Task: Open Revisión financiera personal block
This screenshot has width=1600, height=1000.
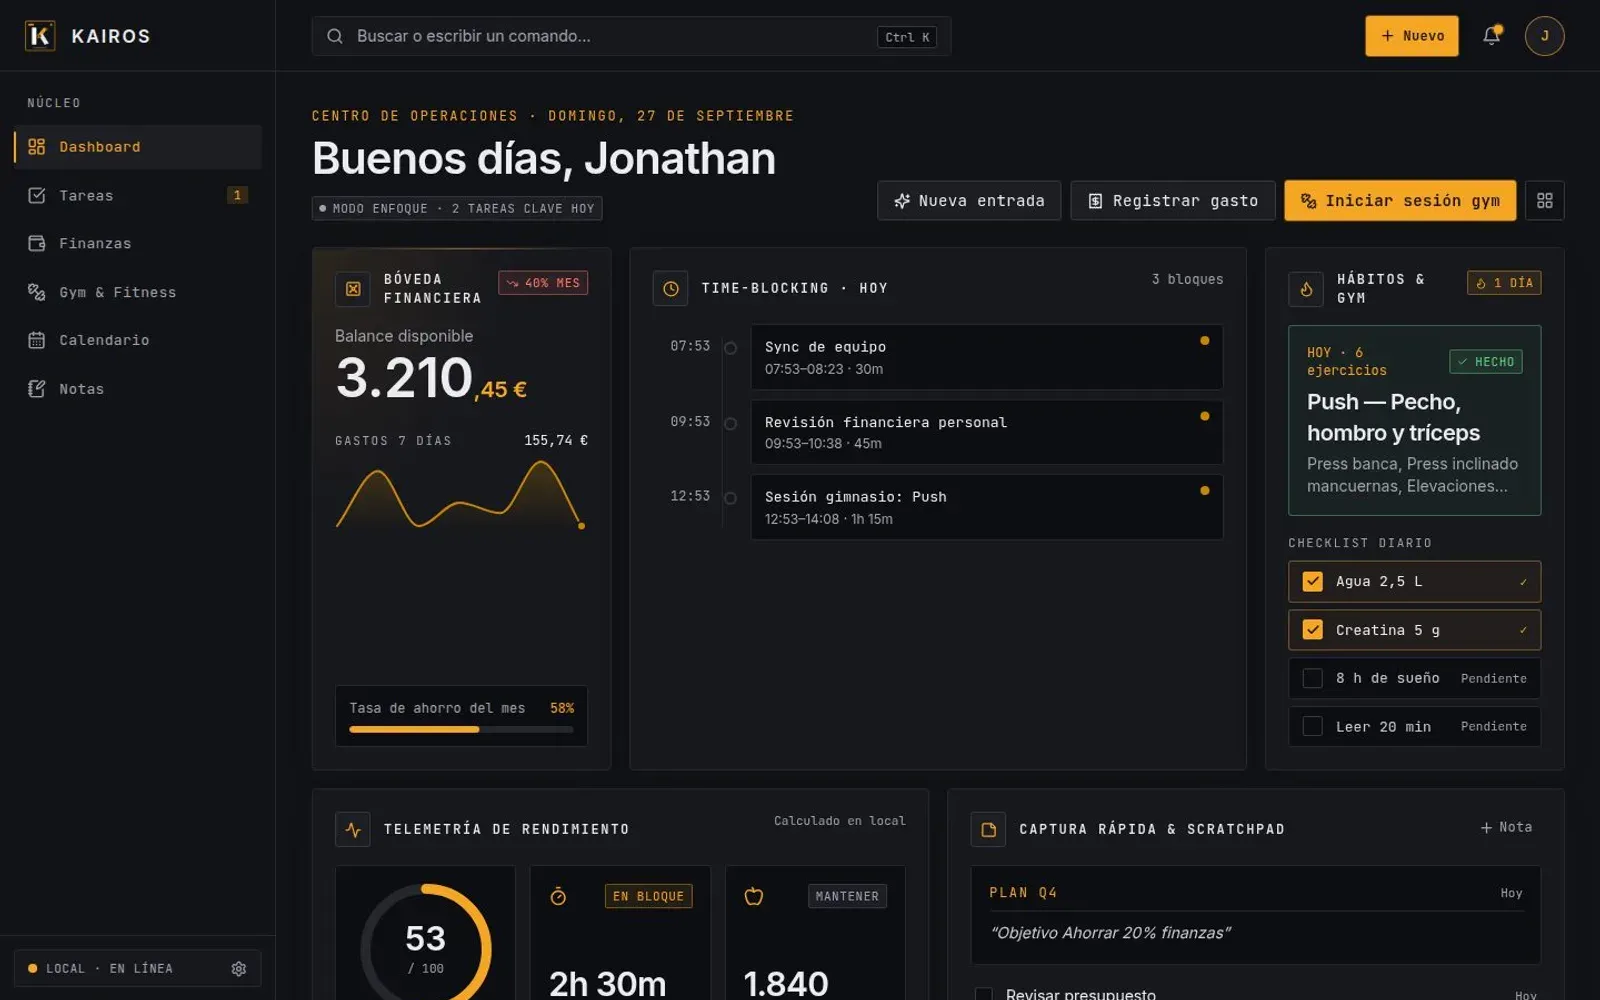Action: 987,432
